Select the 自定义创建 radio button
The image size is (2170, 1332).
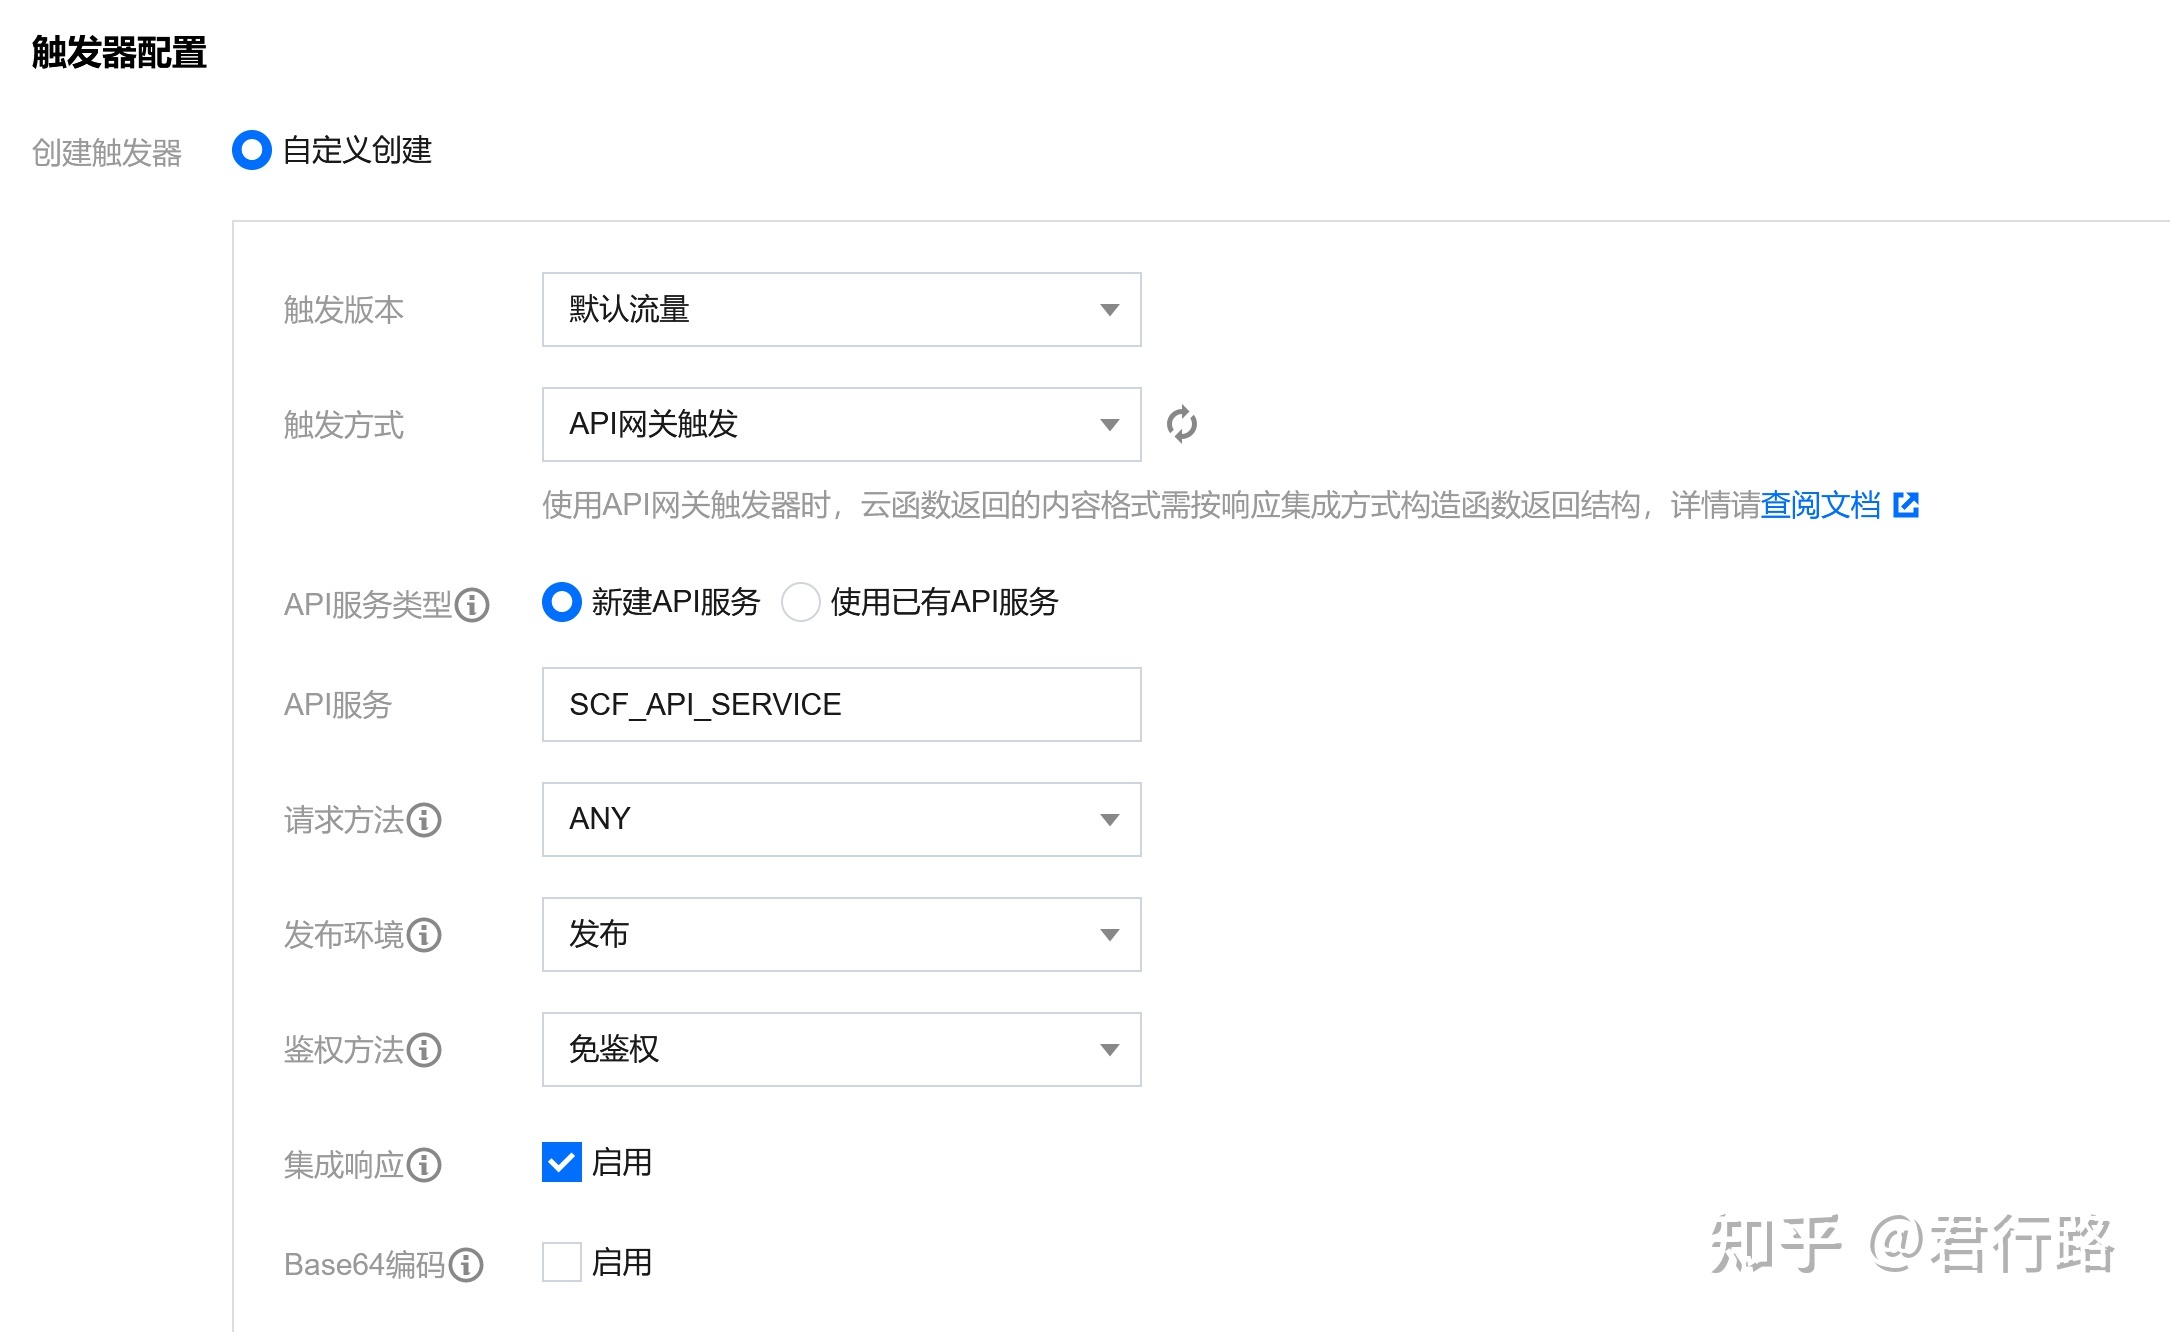[252, 150]
